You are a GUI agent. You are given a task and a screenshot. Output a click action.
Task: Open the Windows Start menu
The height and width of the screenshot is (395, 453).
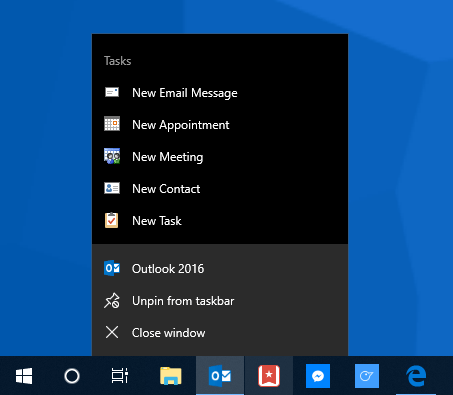[24, 376]
